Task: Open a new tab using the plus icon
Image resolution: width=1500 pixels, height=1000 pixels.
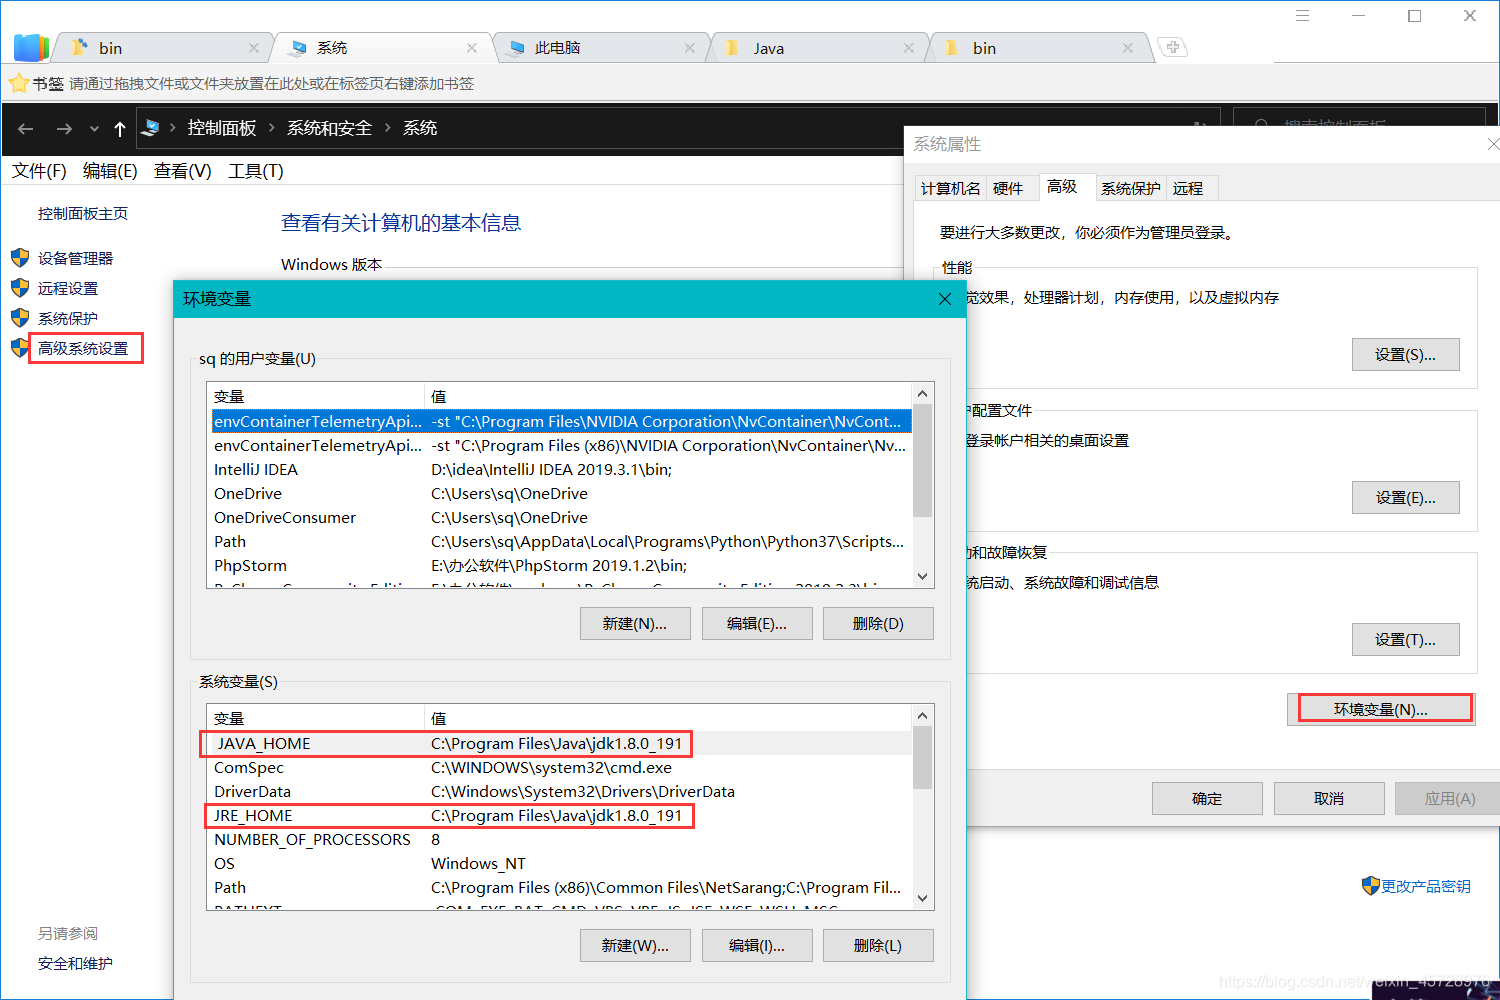Action: click(1171, 46)
